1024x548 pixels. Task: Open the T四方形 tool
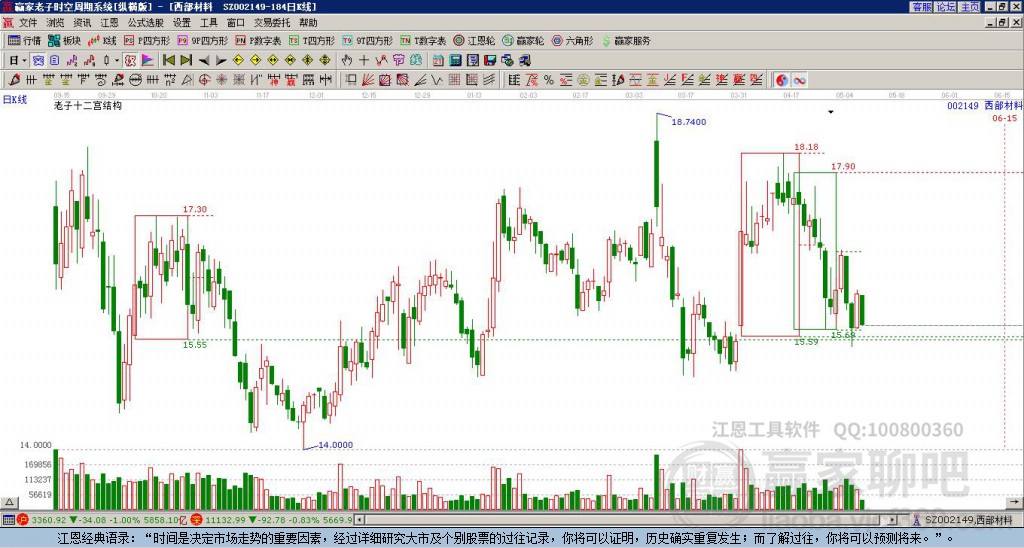tap(312, 40)
